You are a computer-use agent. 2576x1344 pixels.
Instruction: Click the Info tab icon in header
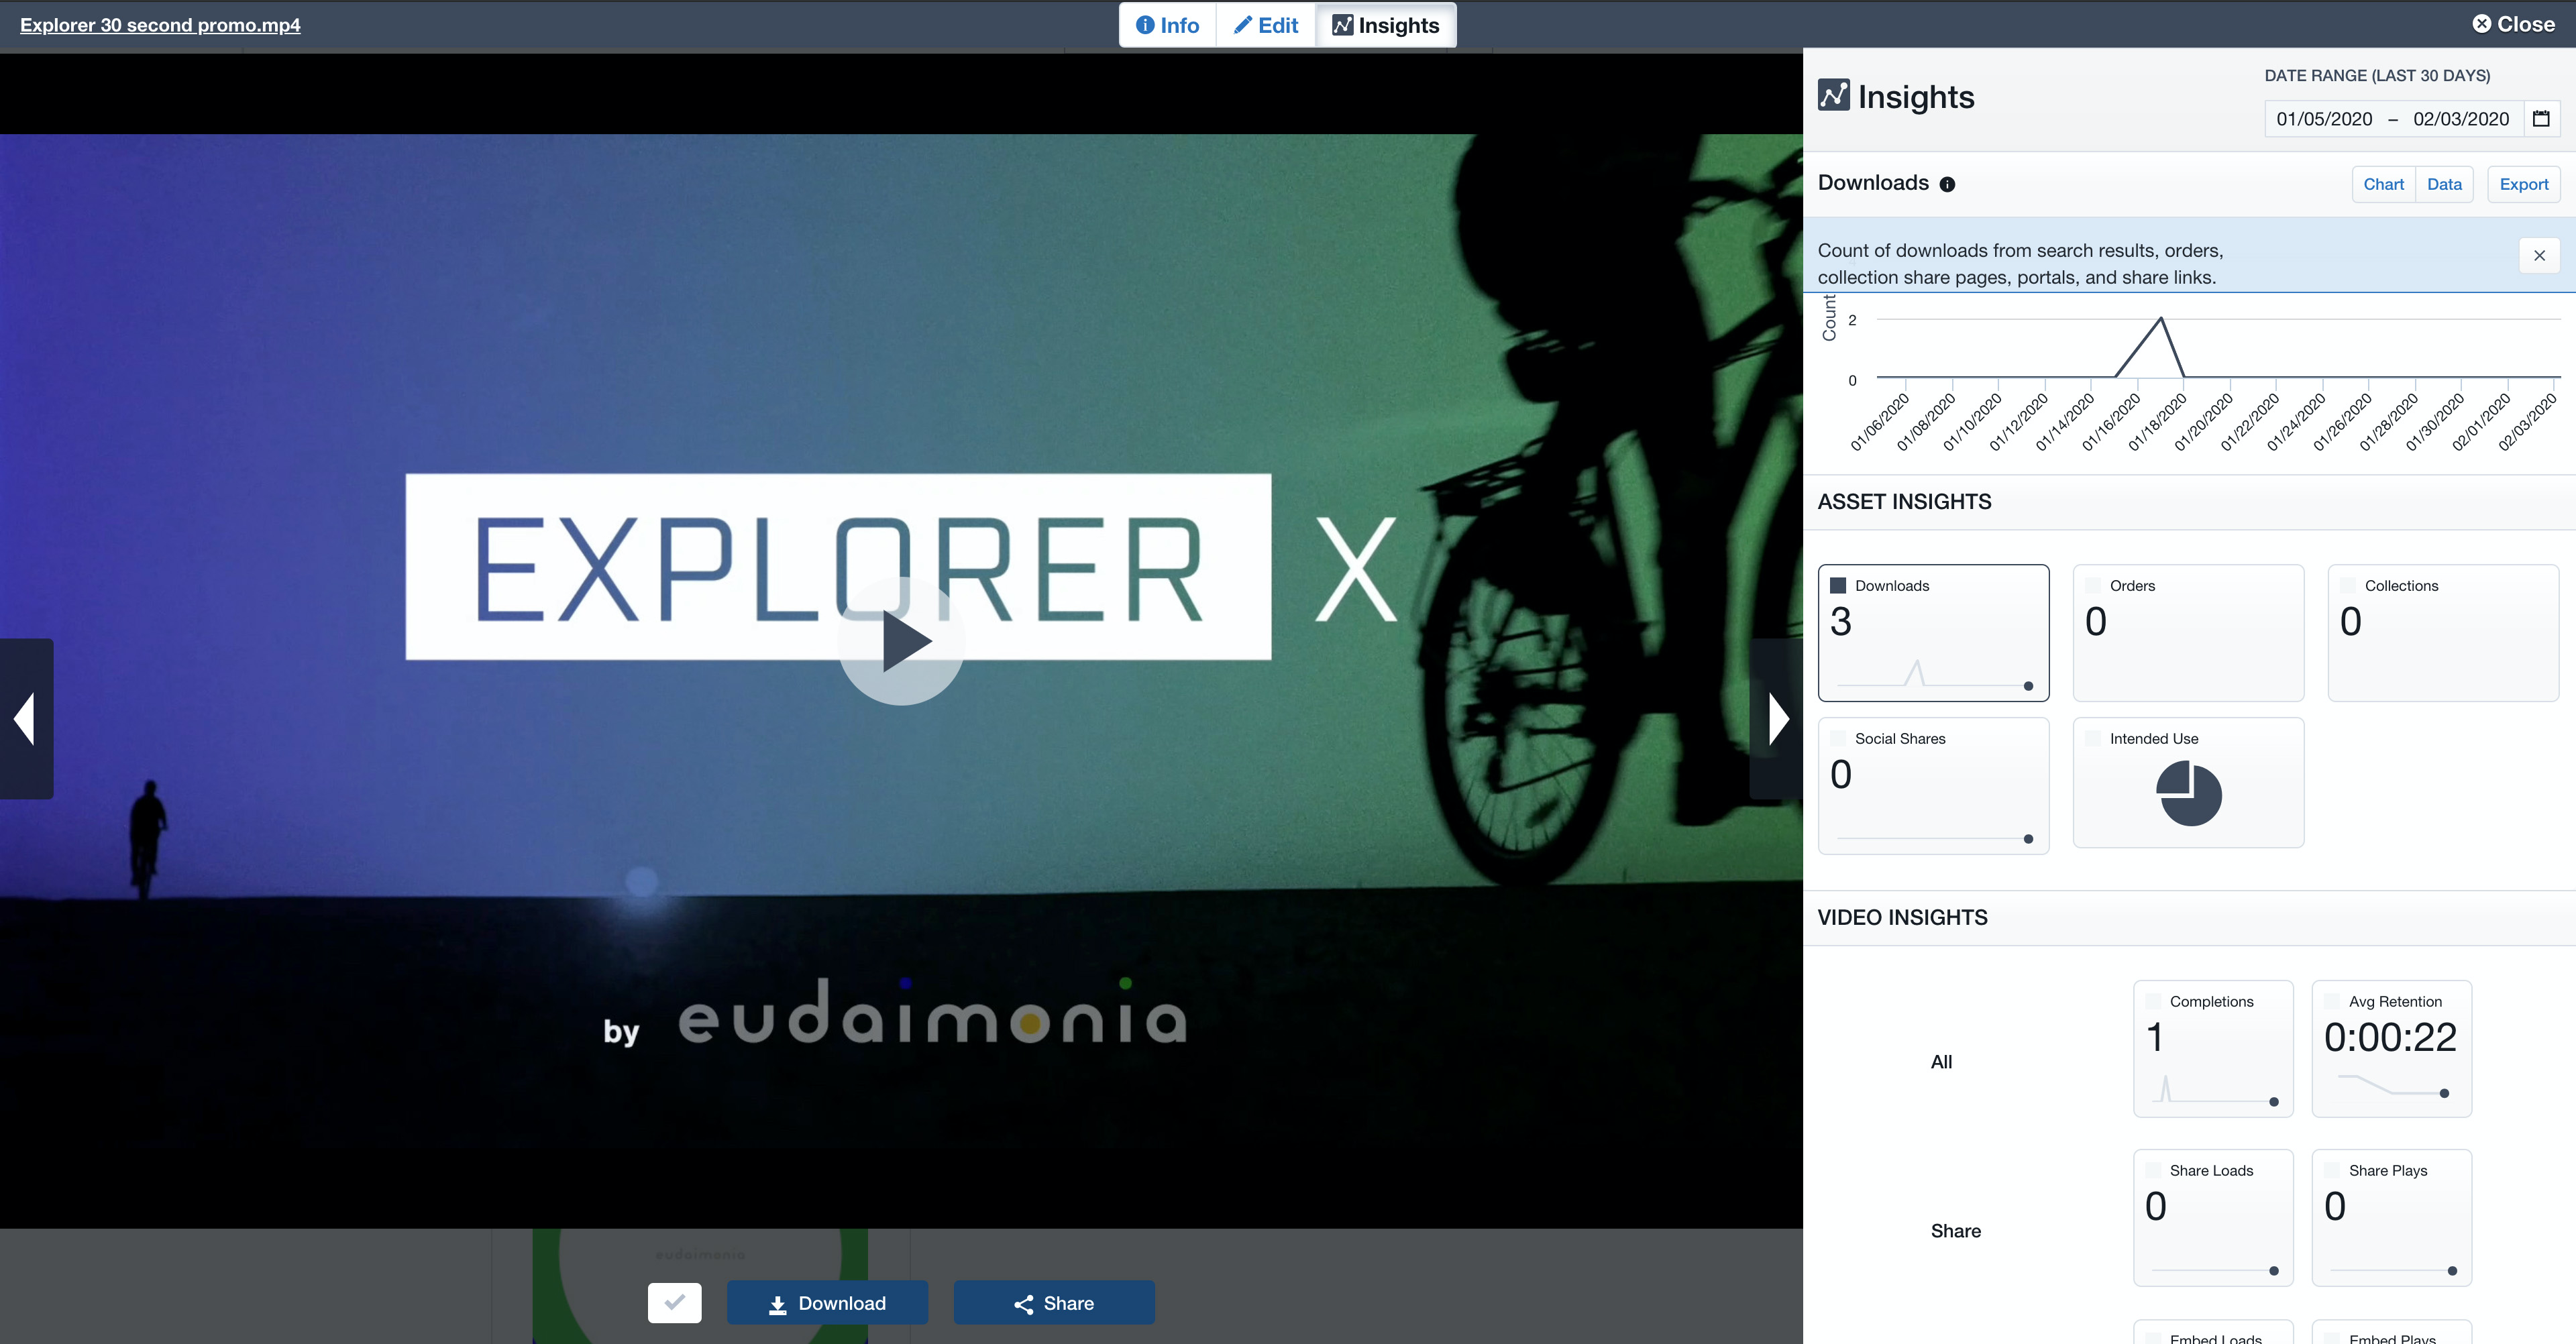(x=1146, y=25)
